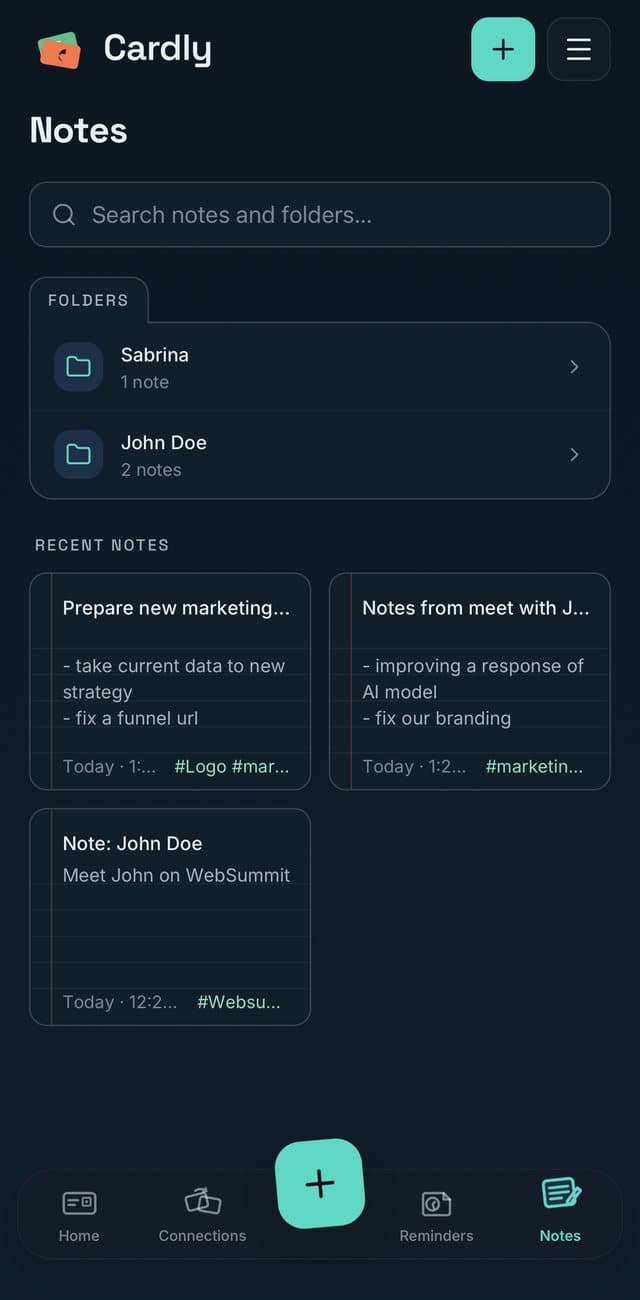This screenshot has height=1300, width=640.
Task: Open the Prepare new marketing note
Action: click(170, 681)
